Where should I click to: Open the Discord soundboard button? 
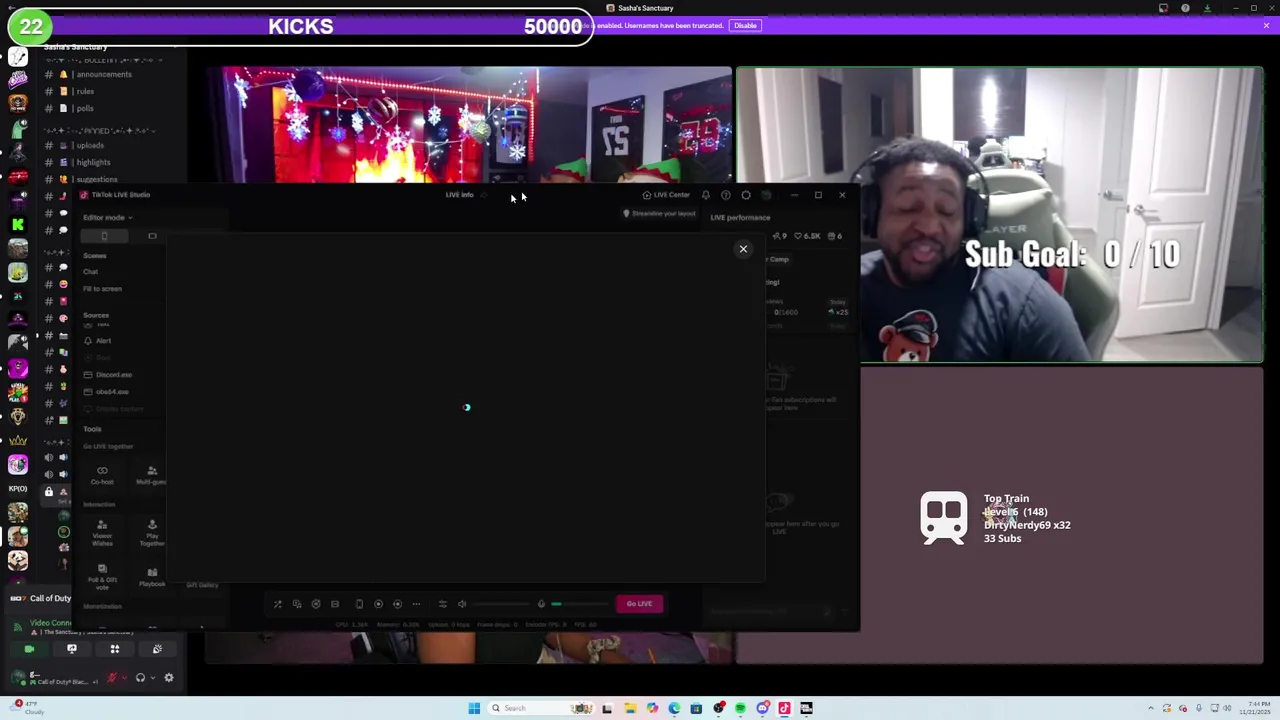(x=157, y=650)
